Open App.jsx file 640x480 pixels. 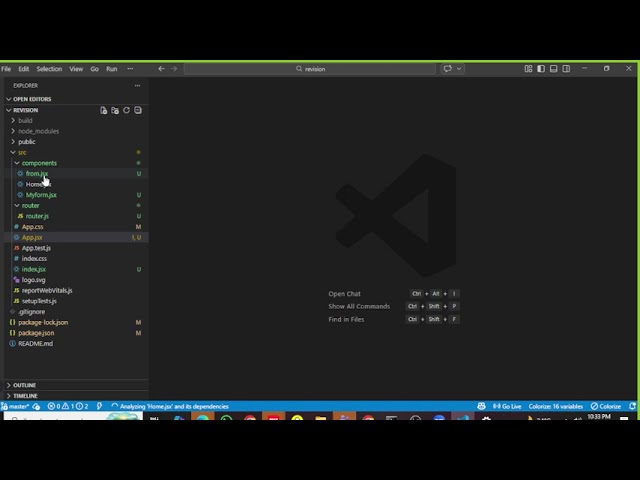(x=76, y=237)
